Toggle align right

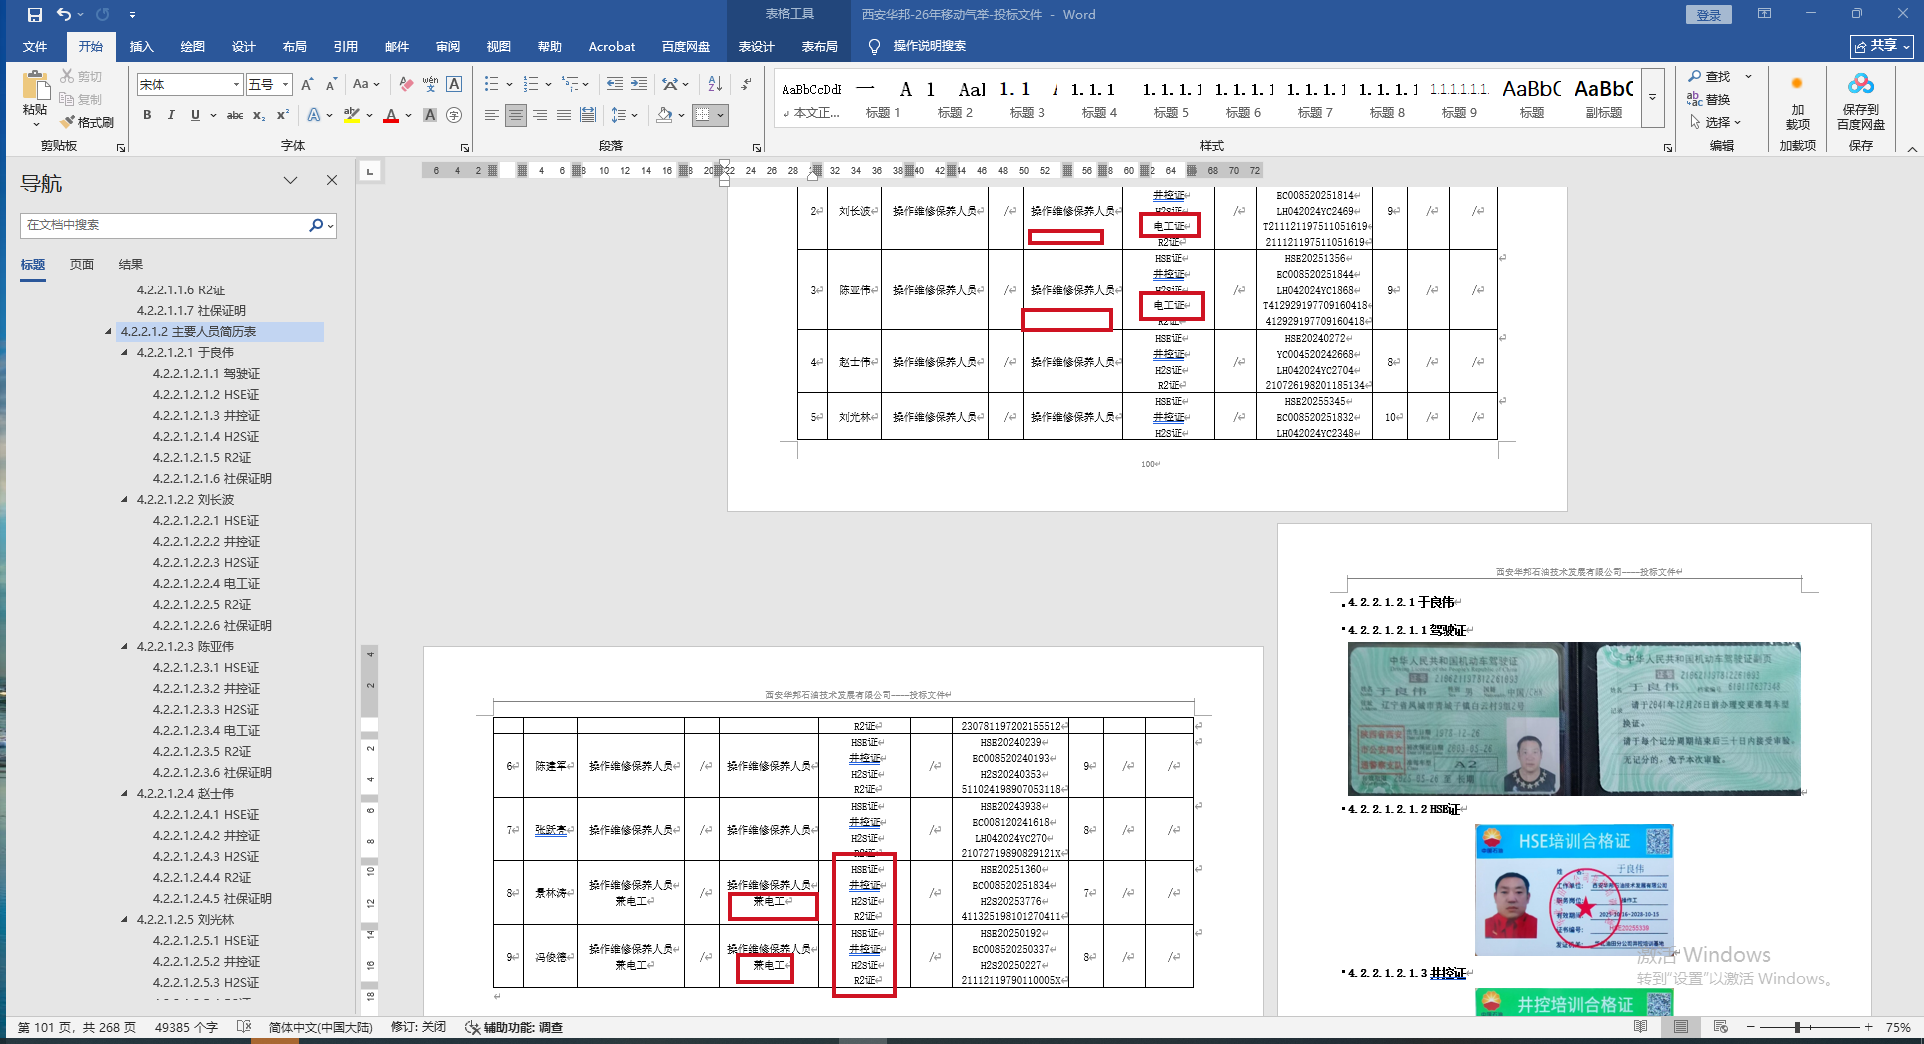click(540, 115)
